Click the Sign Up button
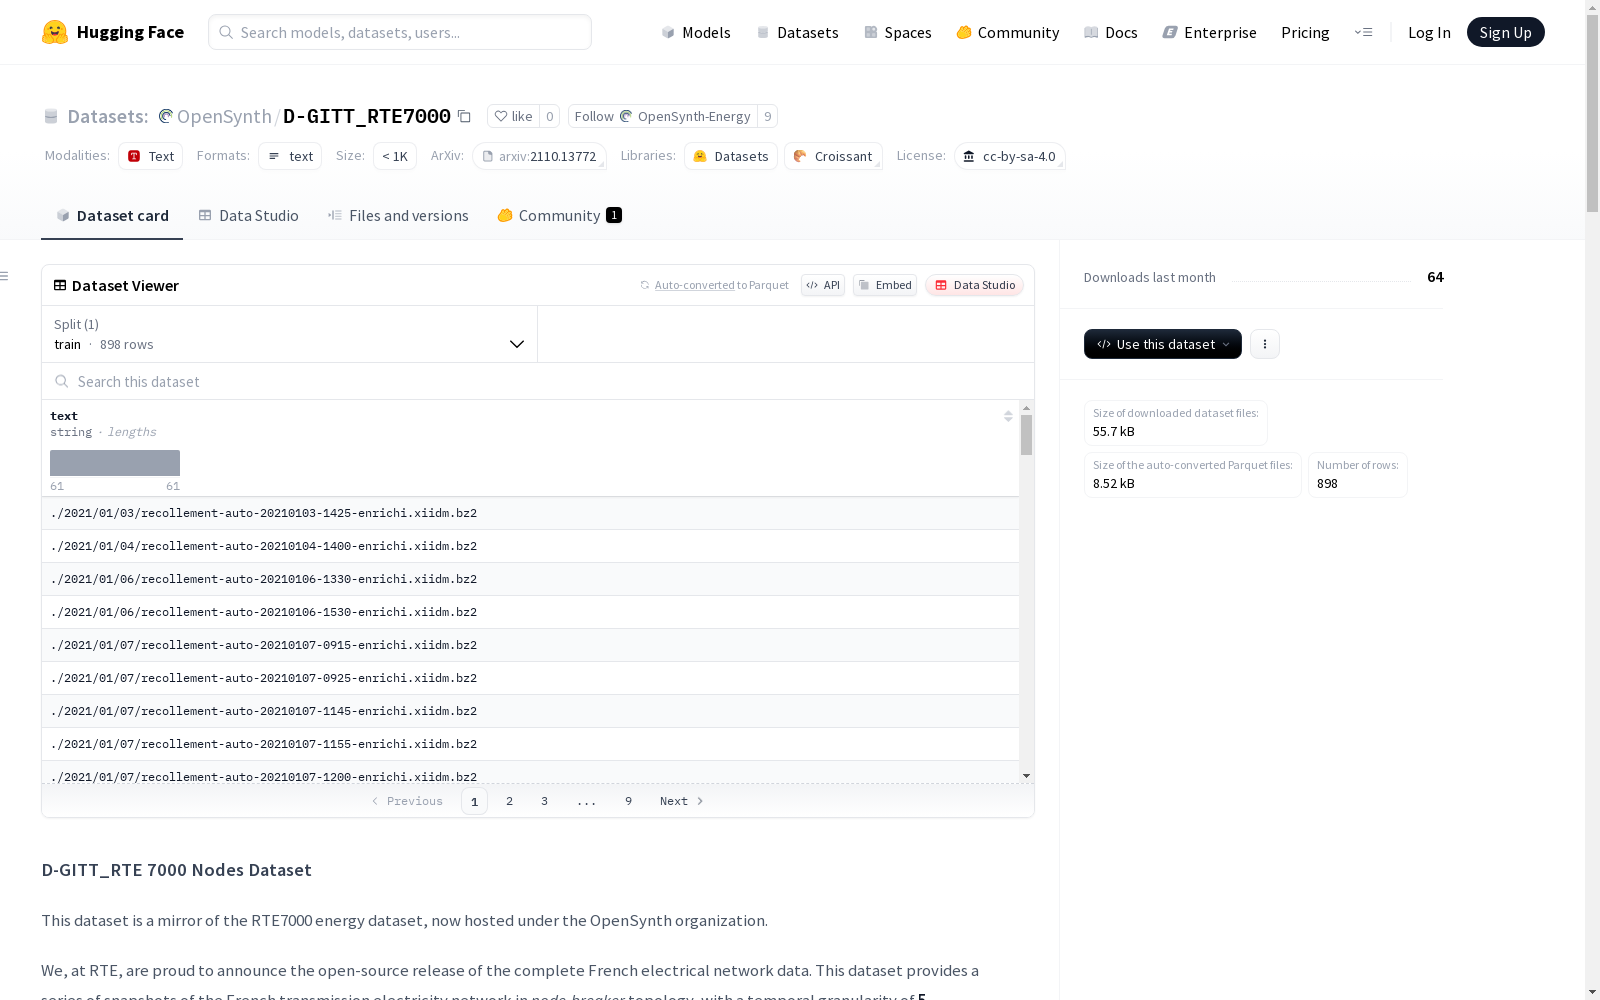 (x=1506, y=32)
